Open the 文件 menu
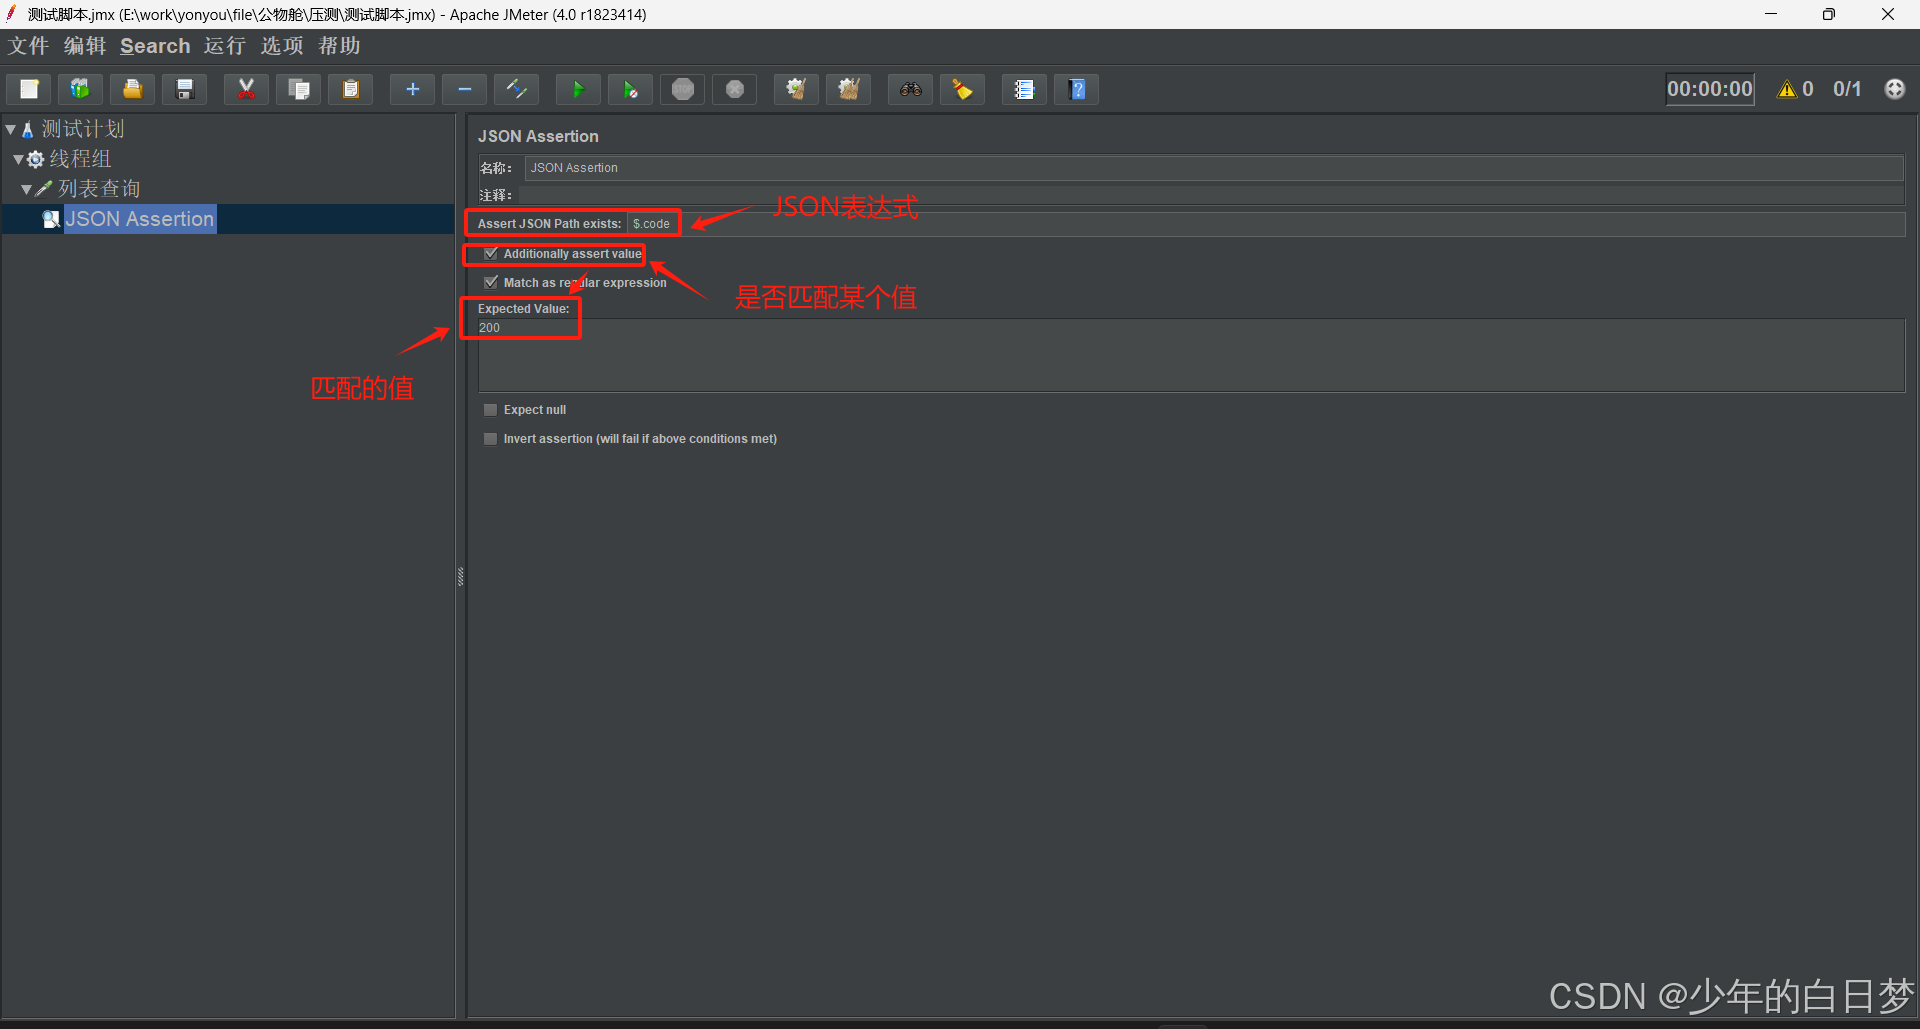The height and width of the screenshot is (1029, 1920). 28,46
